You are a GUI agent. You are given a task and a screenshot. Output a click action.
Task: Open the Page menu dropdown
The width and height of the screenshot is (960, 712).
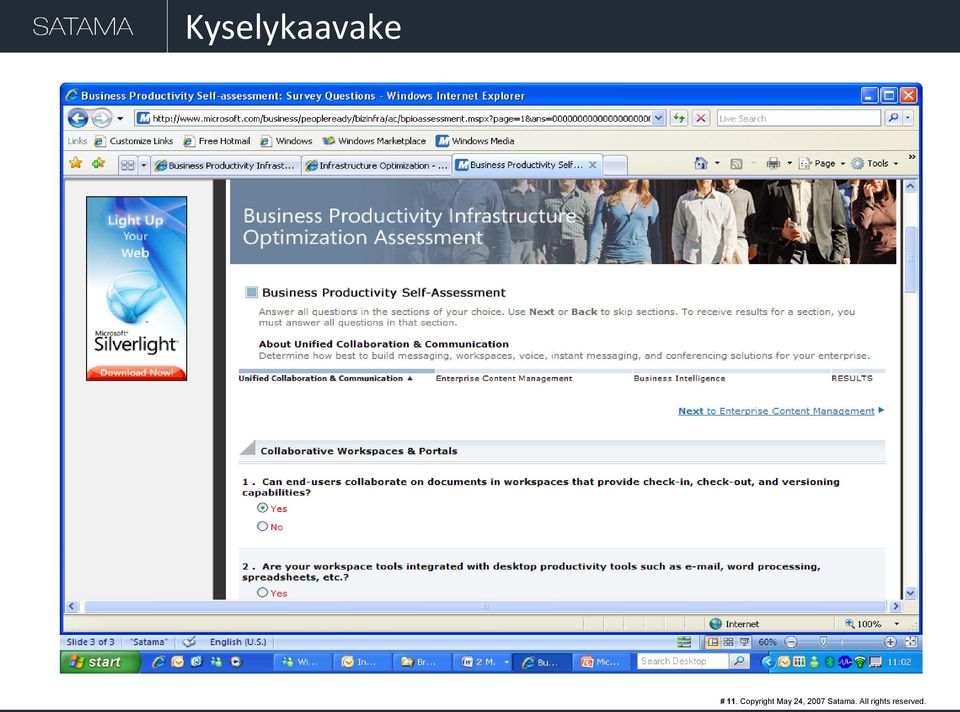point(822,163)
